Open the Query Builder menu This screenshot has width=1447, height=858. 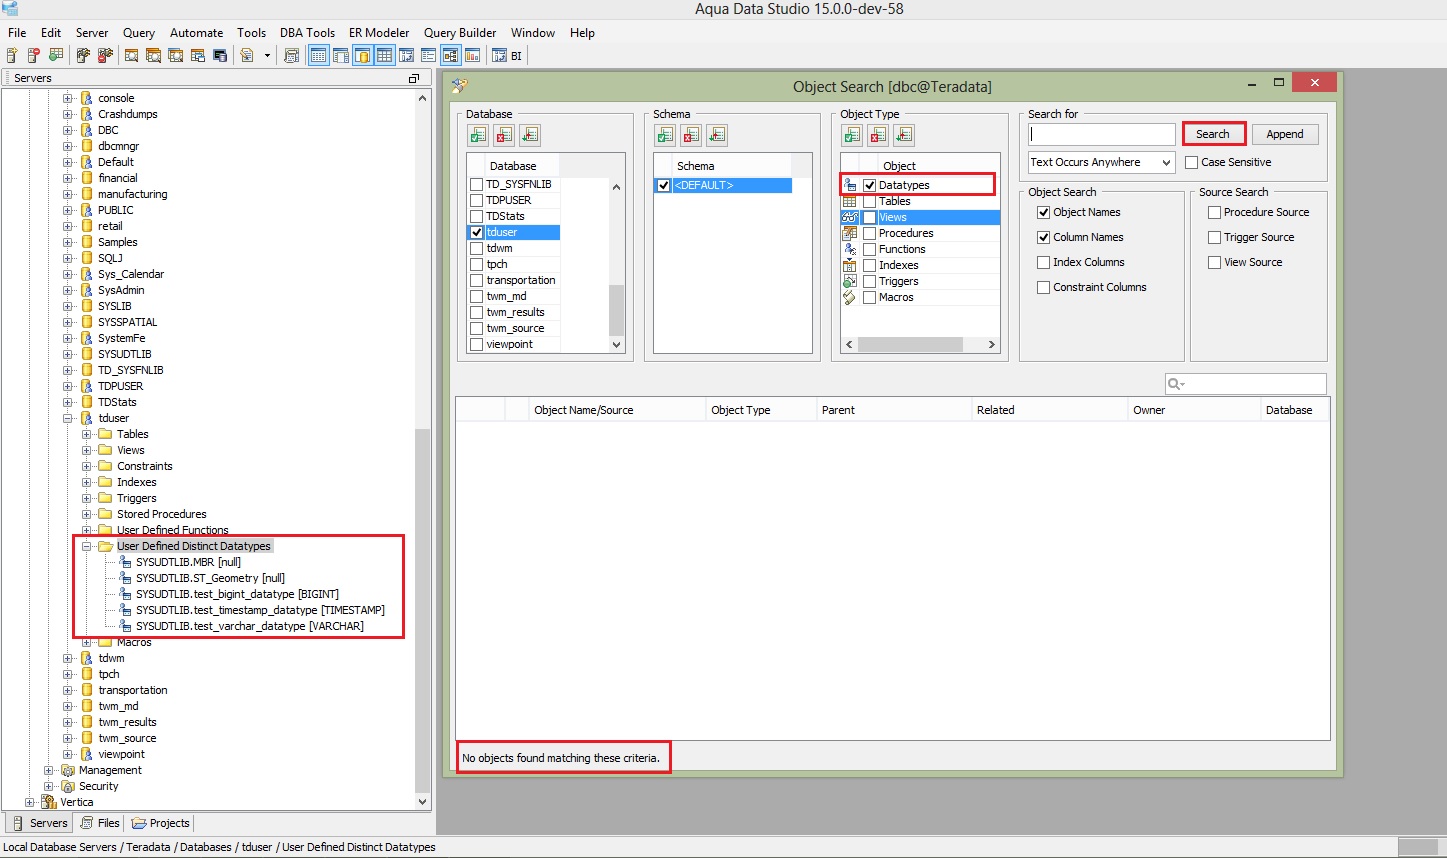(x=460, y=33)
